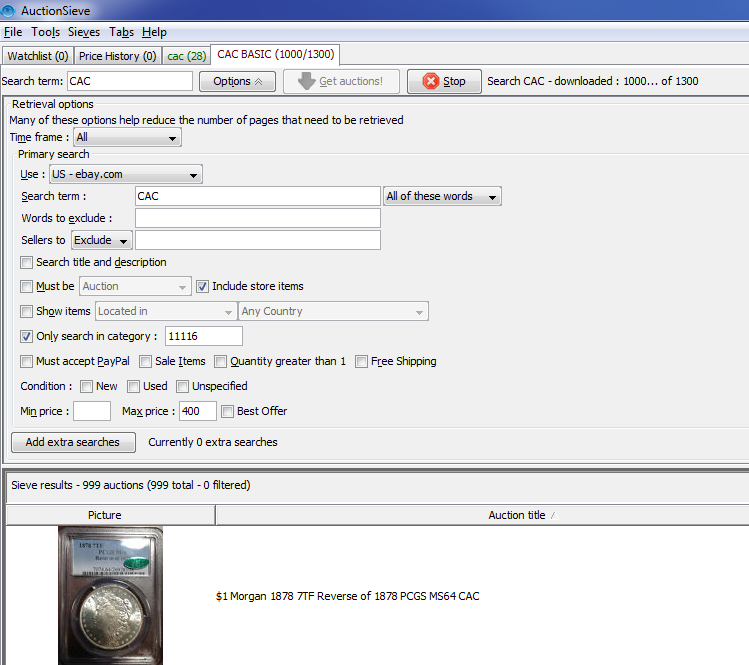Toggle the Must be checkbox
Screen dimensions: 749x665
pyautogui.click(x=26, y=286)
